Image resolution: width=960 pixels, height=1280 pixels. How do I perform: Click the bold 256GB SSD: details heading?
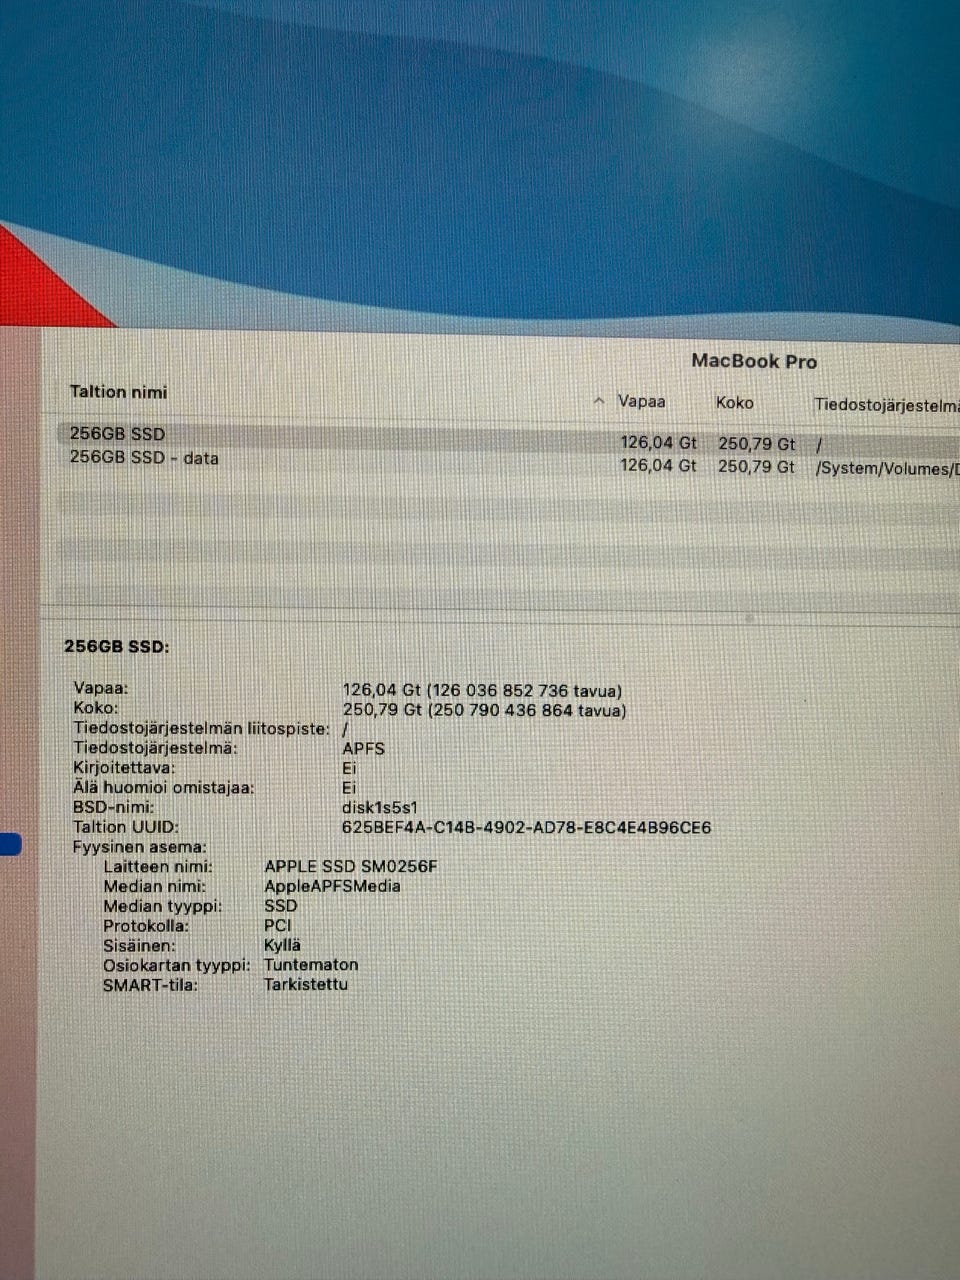click(117, 646)
